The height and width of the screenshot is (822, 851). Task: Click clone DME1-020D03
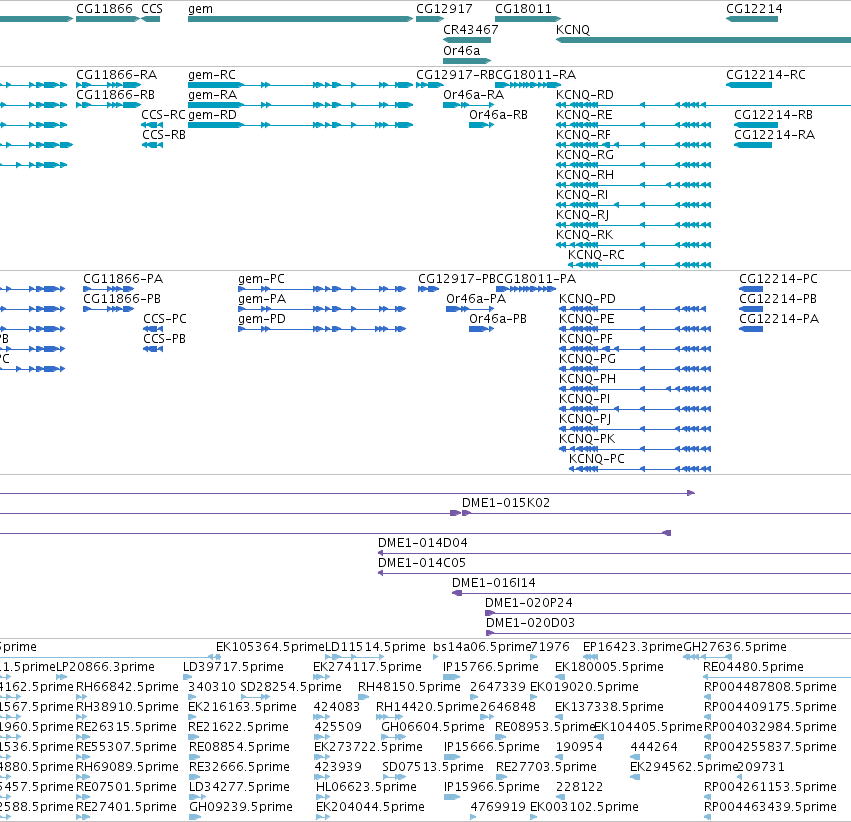(530, 623)
